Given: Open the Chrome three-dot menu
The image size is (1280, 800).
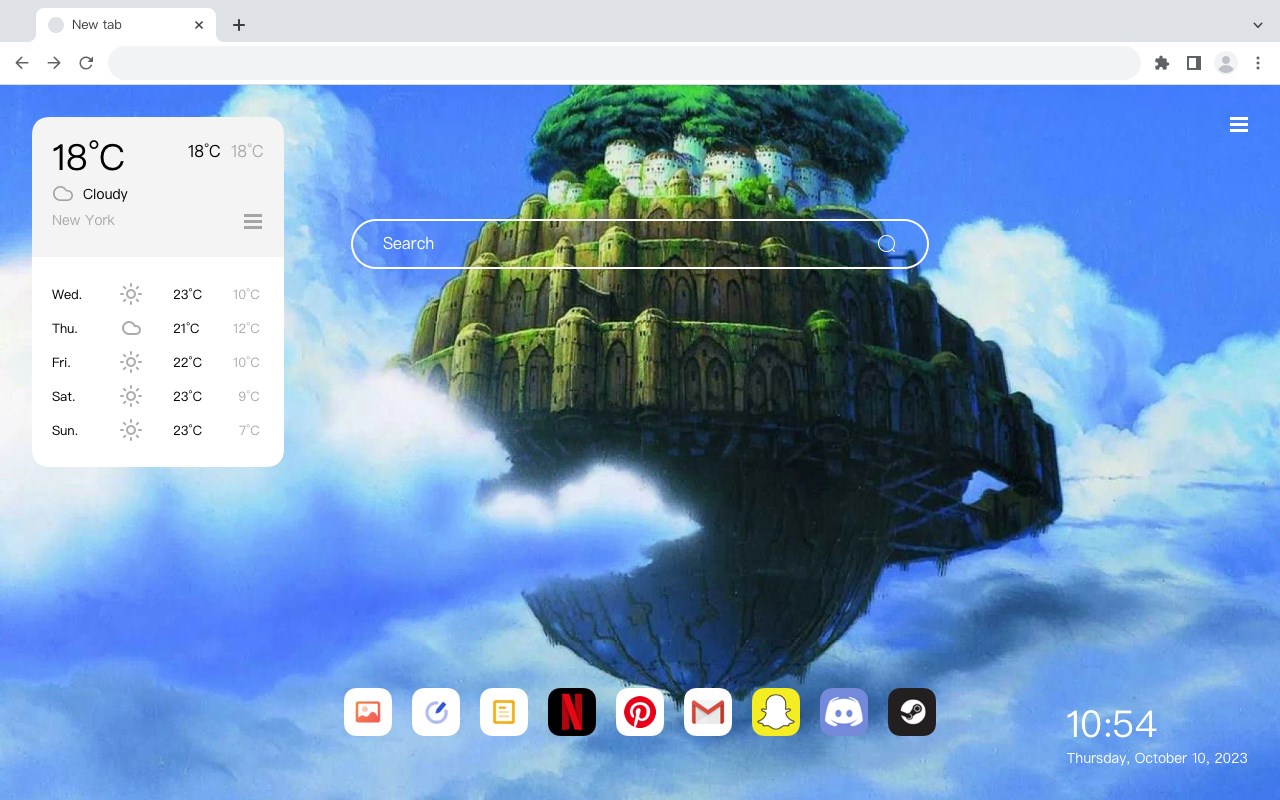Looking at the screenshot, I should tap(1258, 63).
